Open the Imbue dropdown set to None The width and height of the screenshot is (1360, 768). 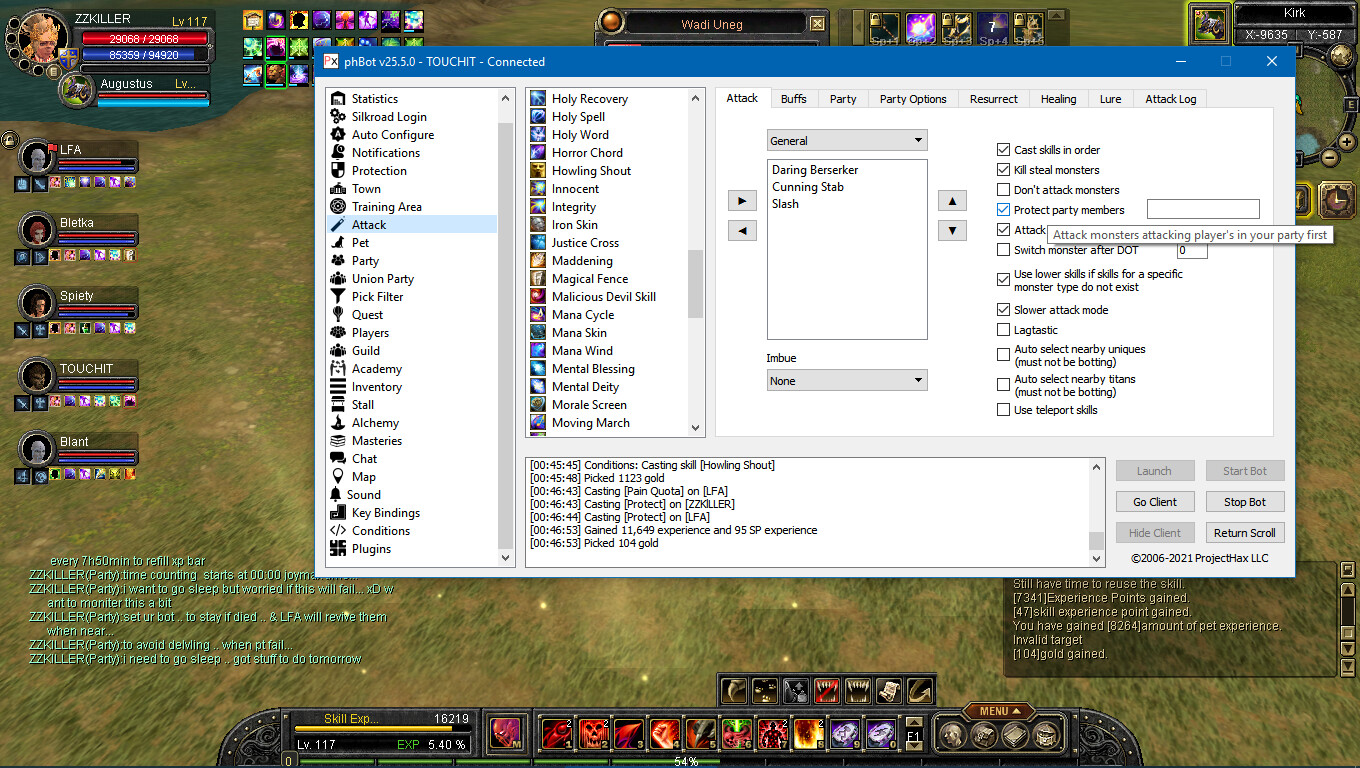click(x=846, y=381)
